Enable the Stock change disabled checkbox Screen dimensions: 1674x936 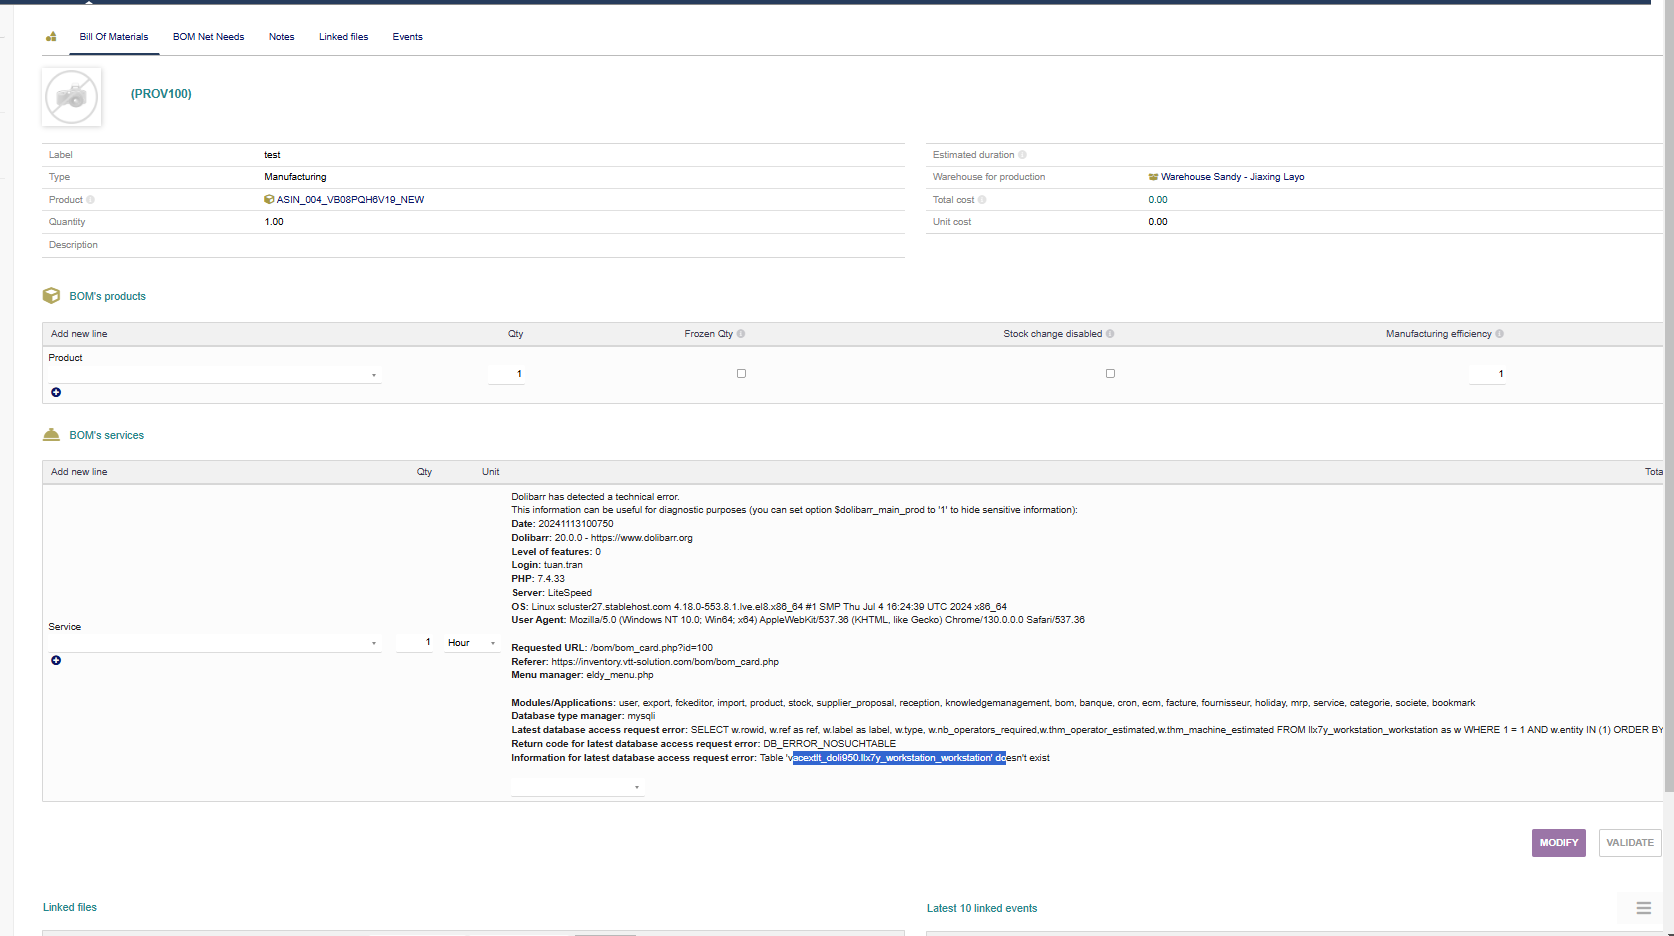tap(1110, 374)
